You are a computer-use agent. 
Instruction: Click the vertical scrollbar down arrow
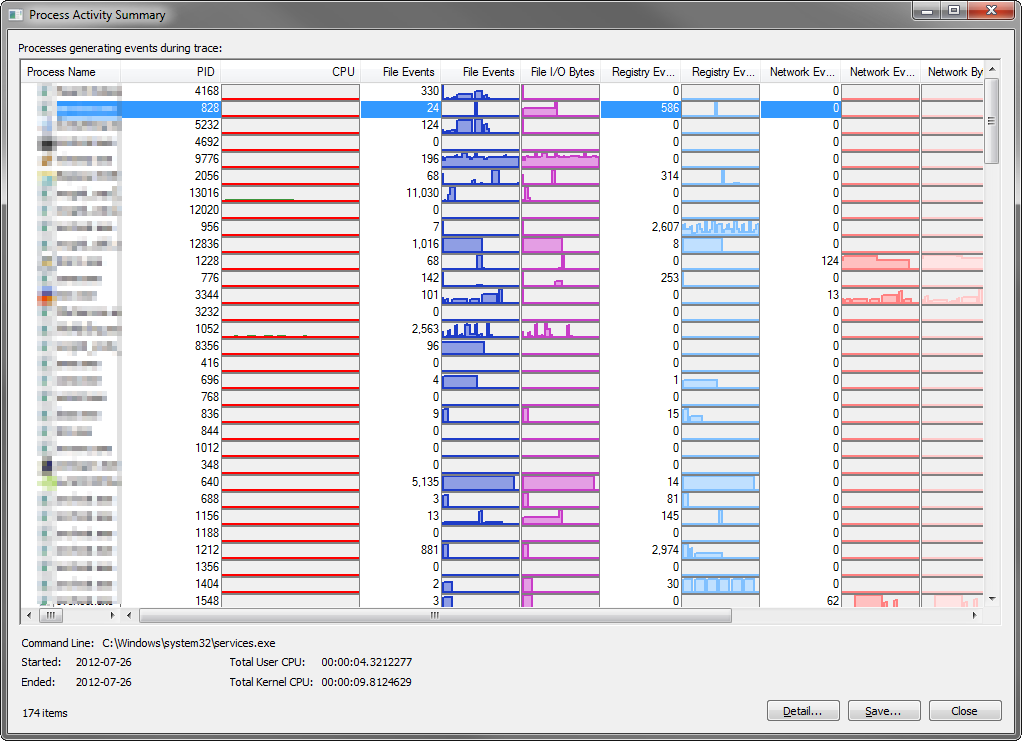[992, 598]
